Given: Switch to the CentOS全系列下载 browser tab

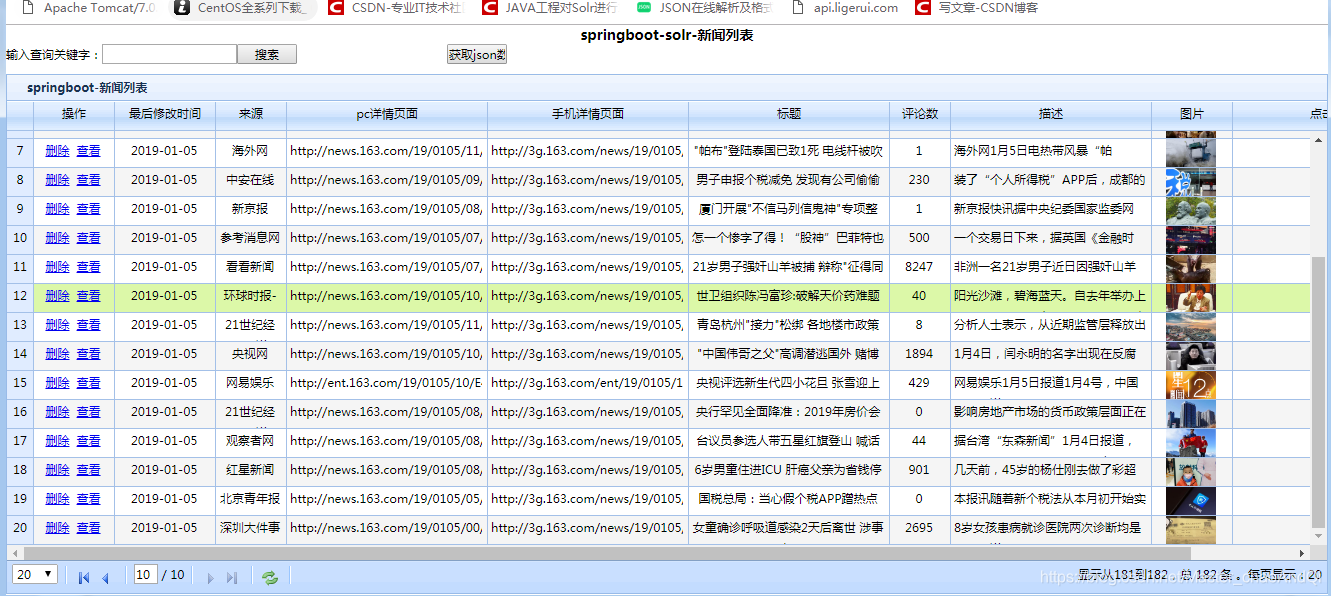Looking at the screenshot, I should (245, 8).
